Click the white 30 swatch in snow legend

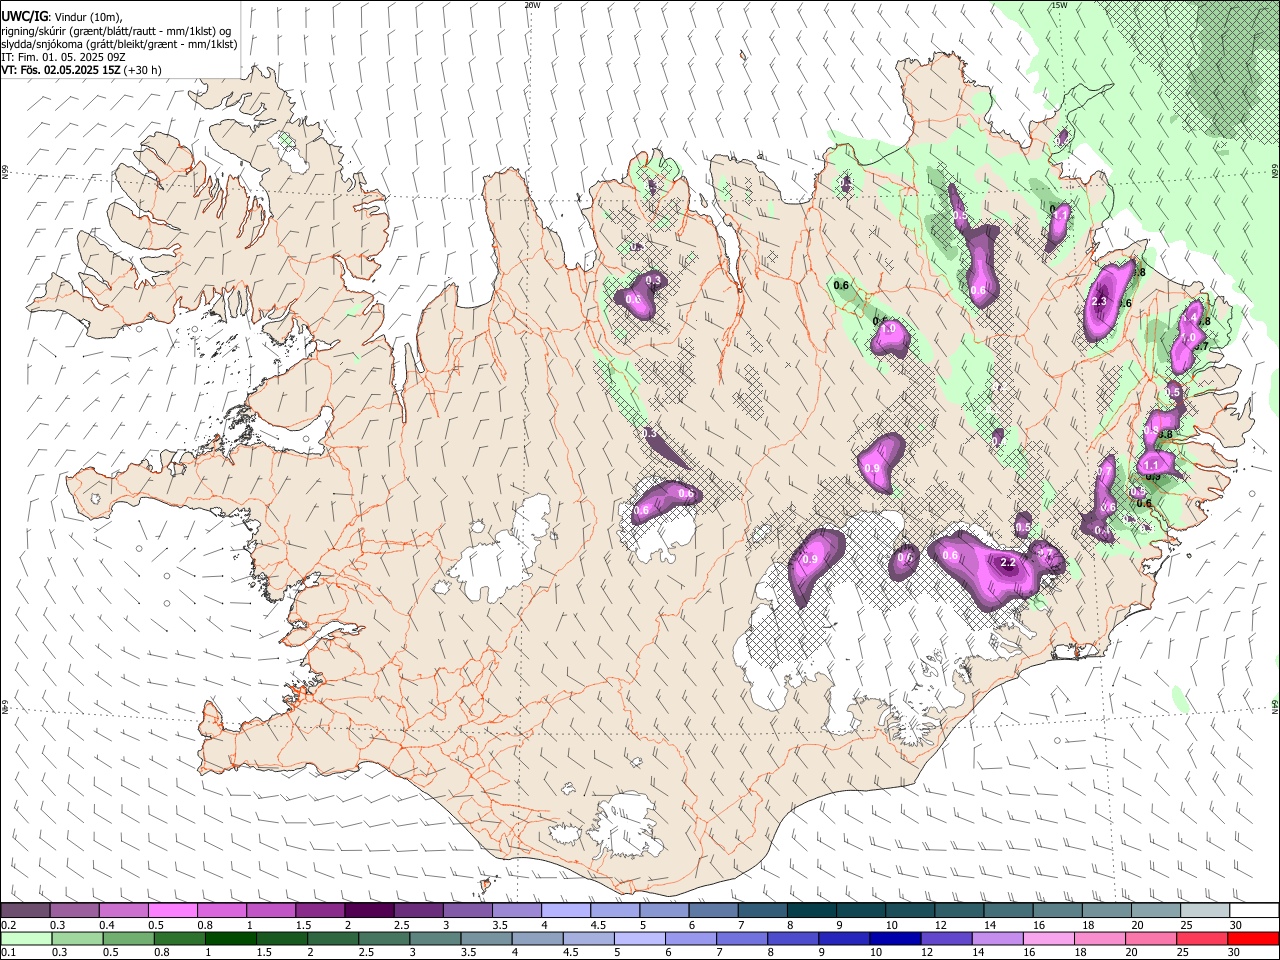(x=1254, y=910)
